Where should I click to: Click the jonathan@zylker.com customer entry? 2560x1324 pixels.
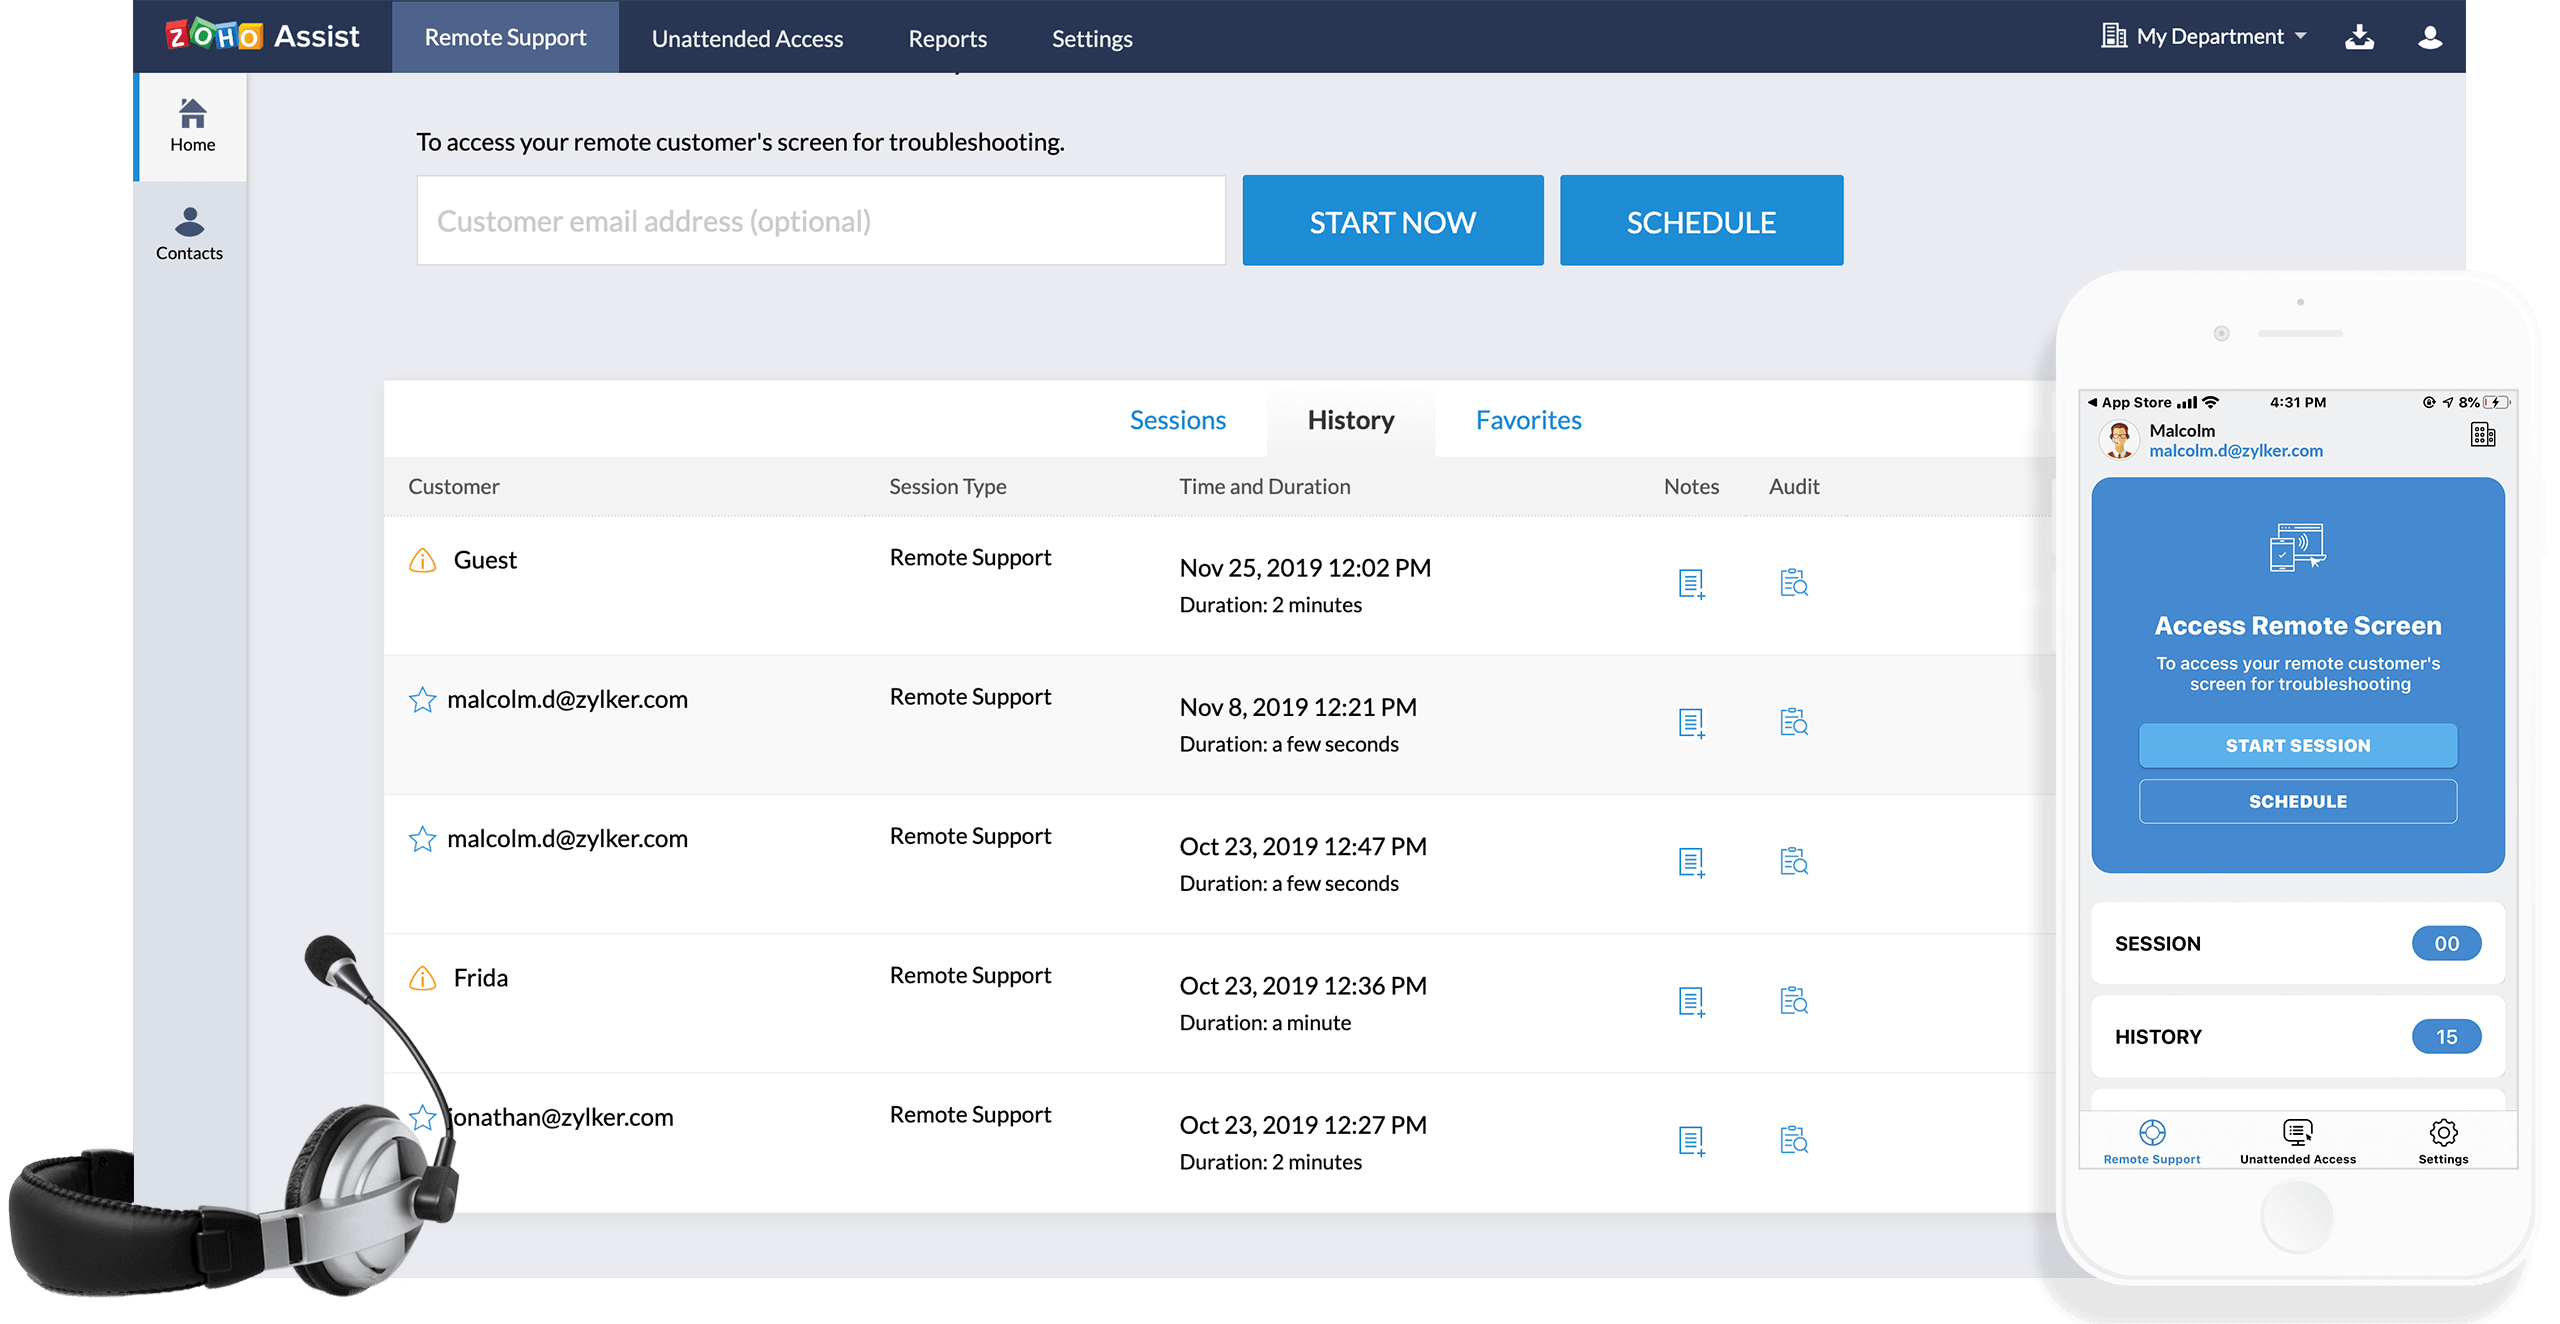(560, 1117)
